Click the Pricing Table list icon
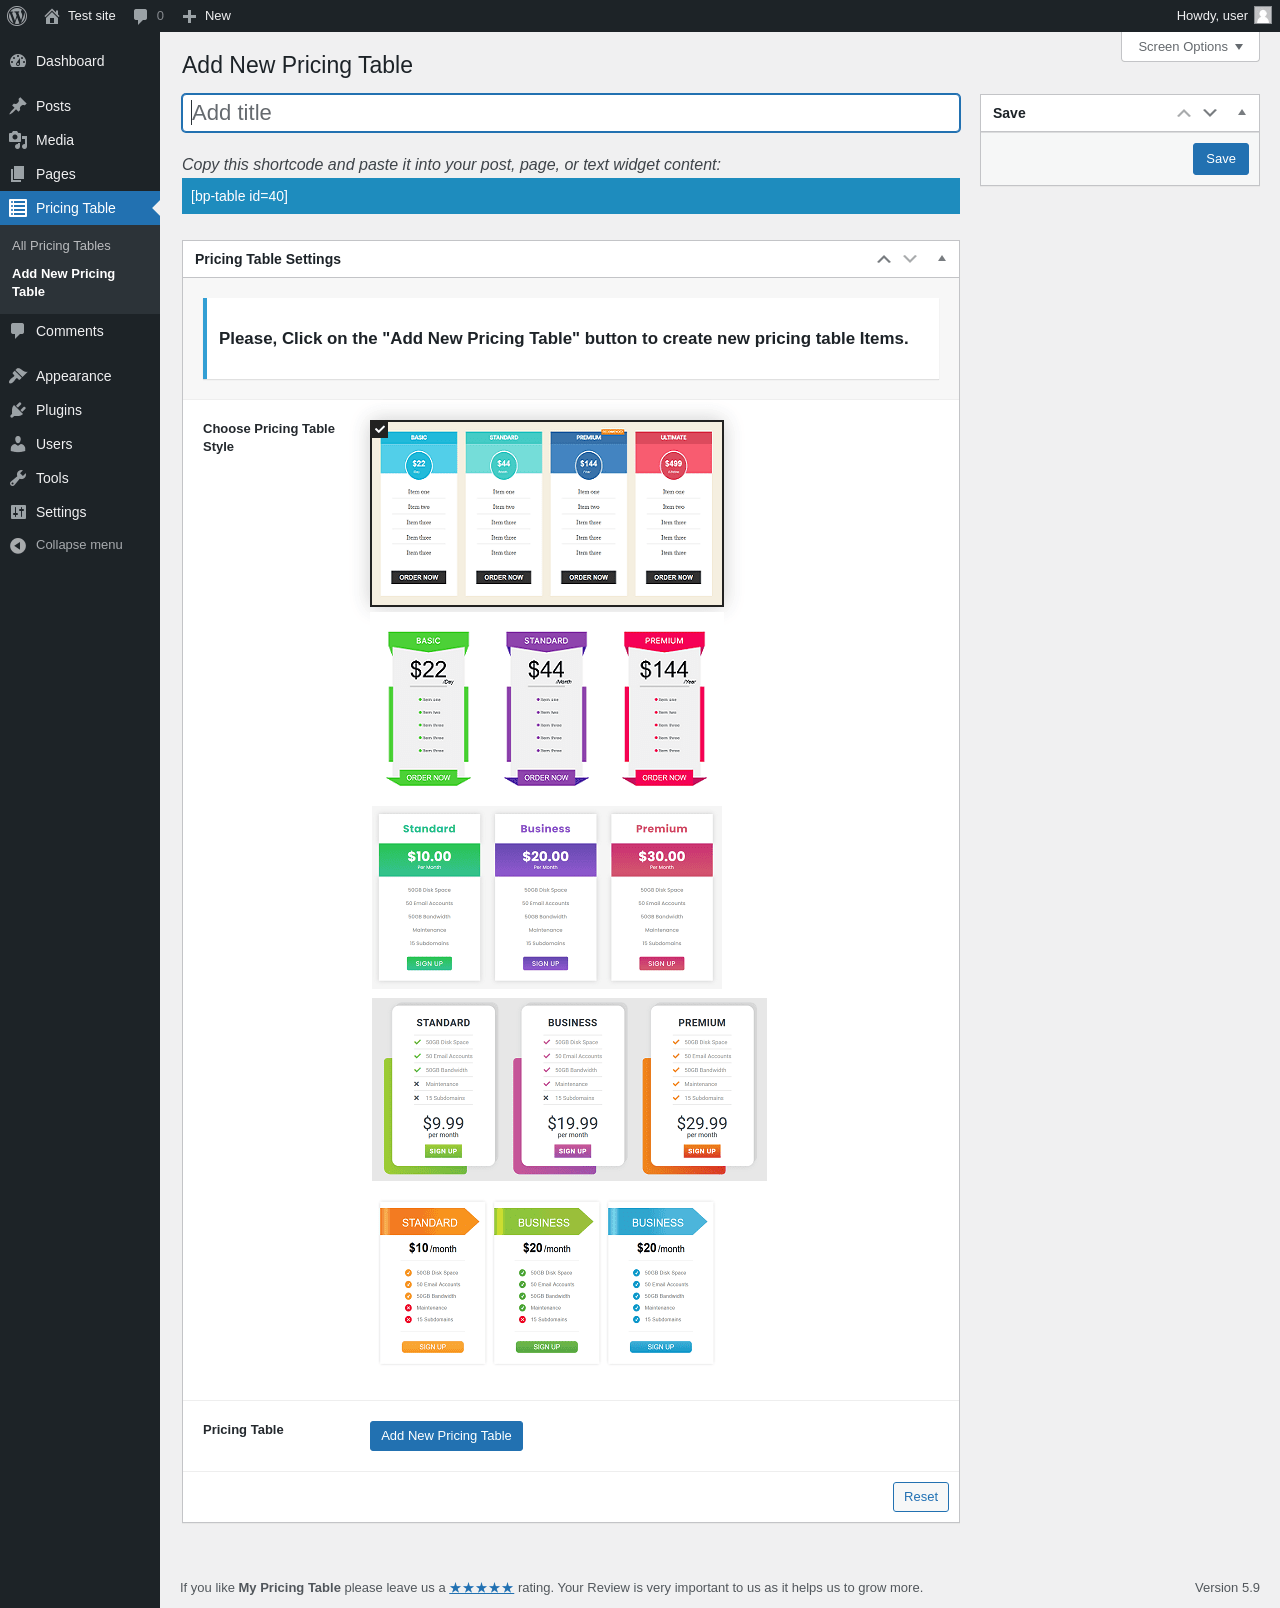Screen dimensions: 1280x1608 click(18, 208)
